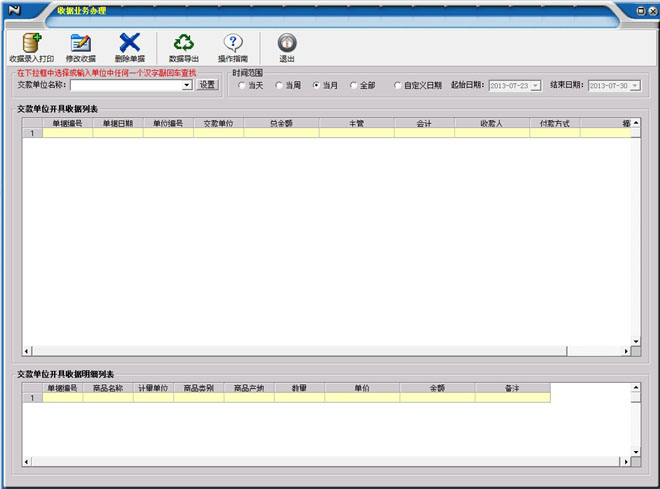Enable the 自定义日期 custom date option
The image size is (660, 489).
pos(399,86)
